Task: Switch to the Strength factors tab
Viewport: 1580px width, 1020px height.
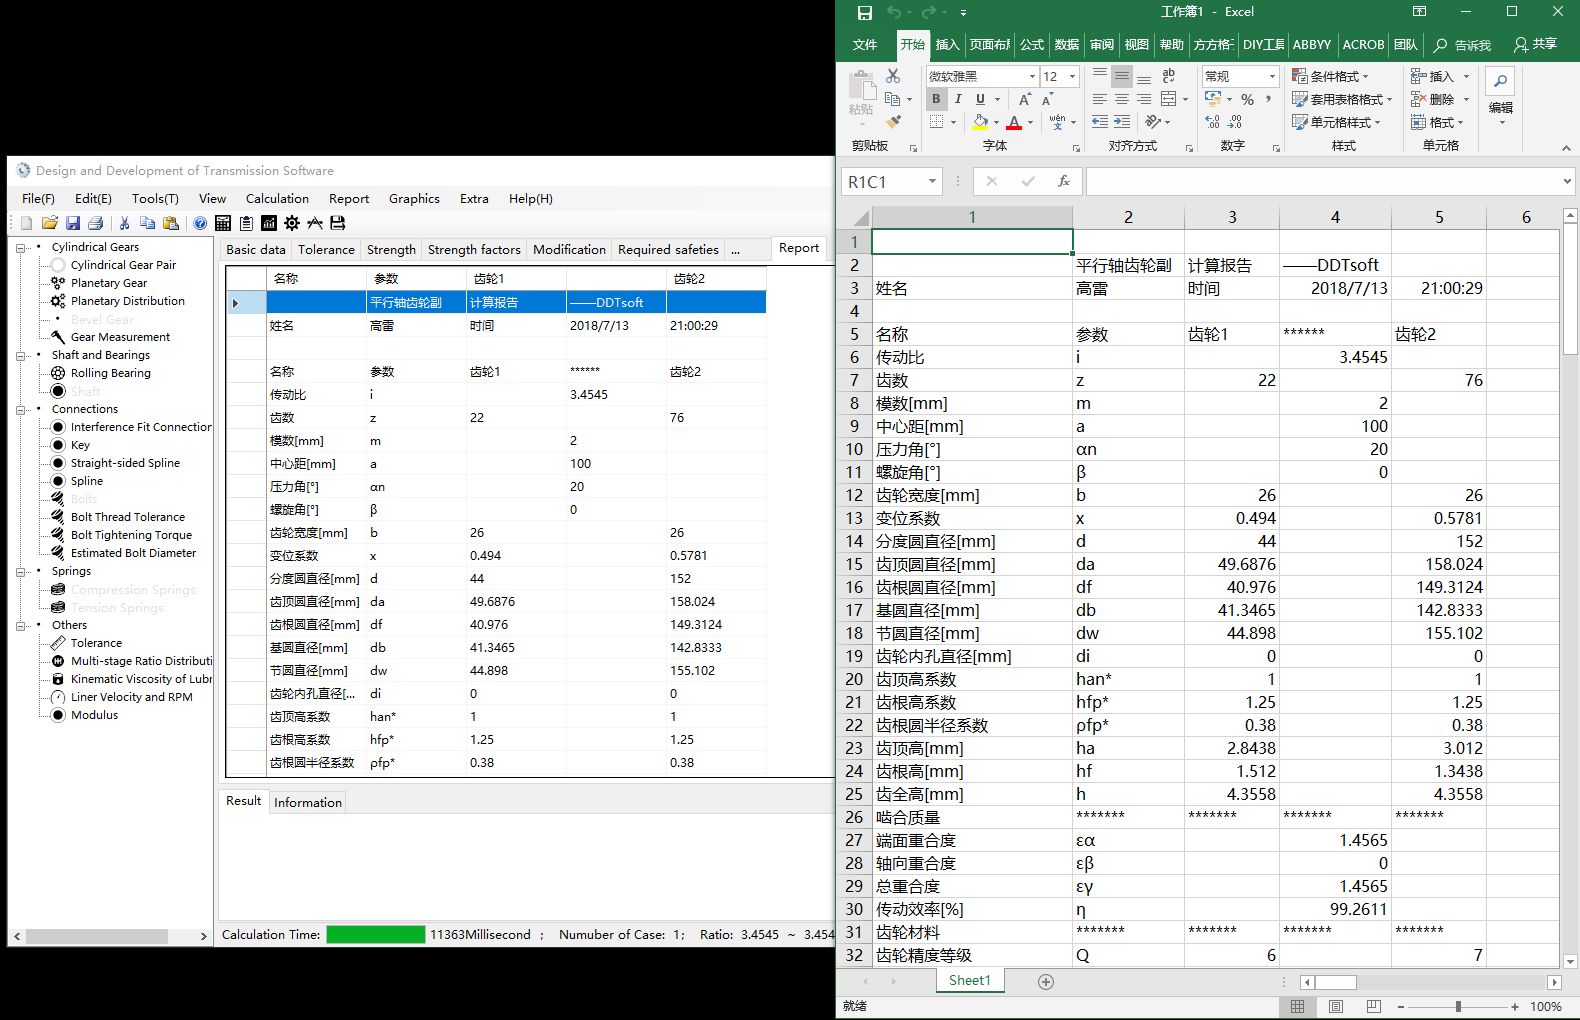Action: click(x=474, y=250)
